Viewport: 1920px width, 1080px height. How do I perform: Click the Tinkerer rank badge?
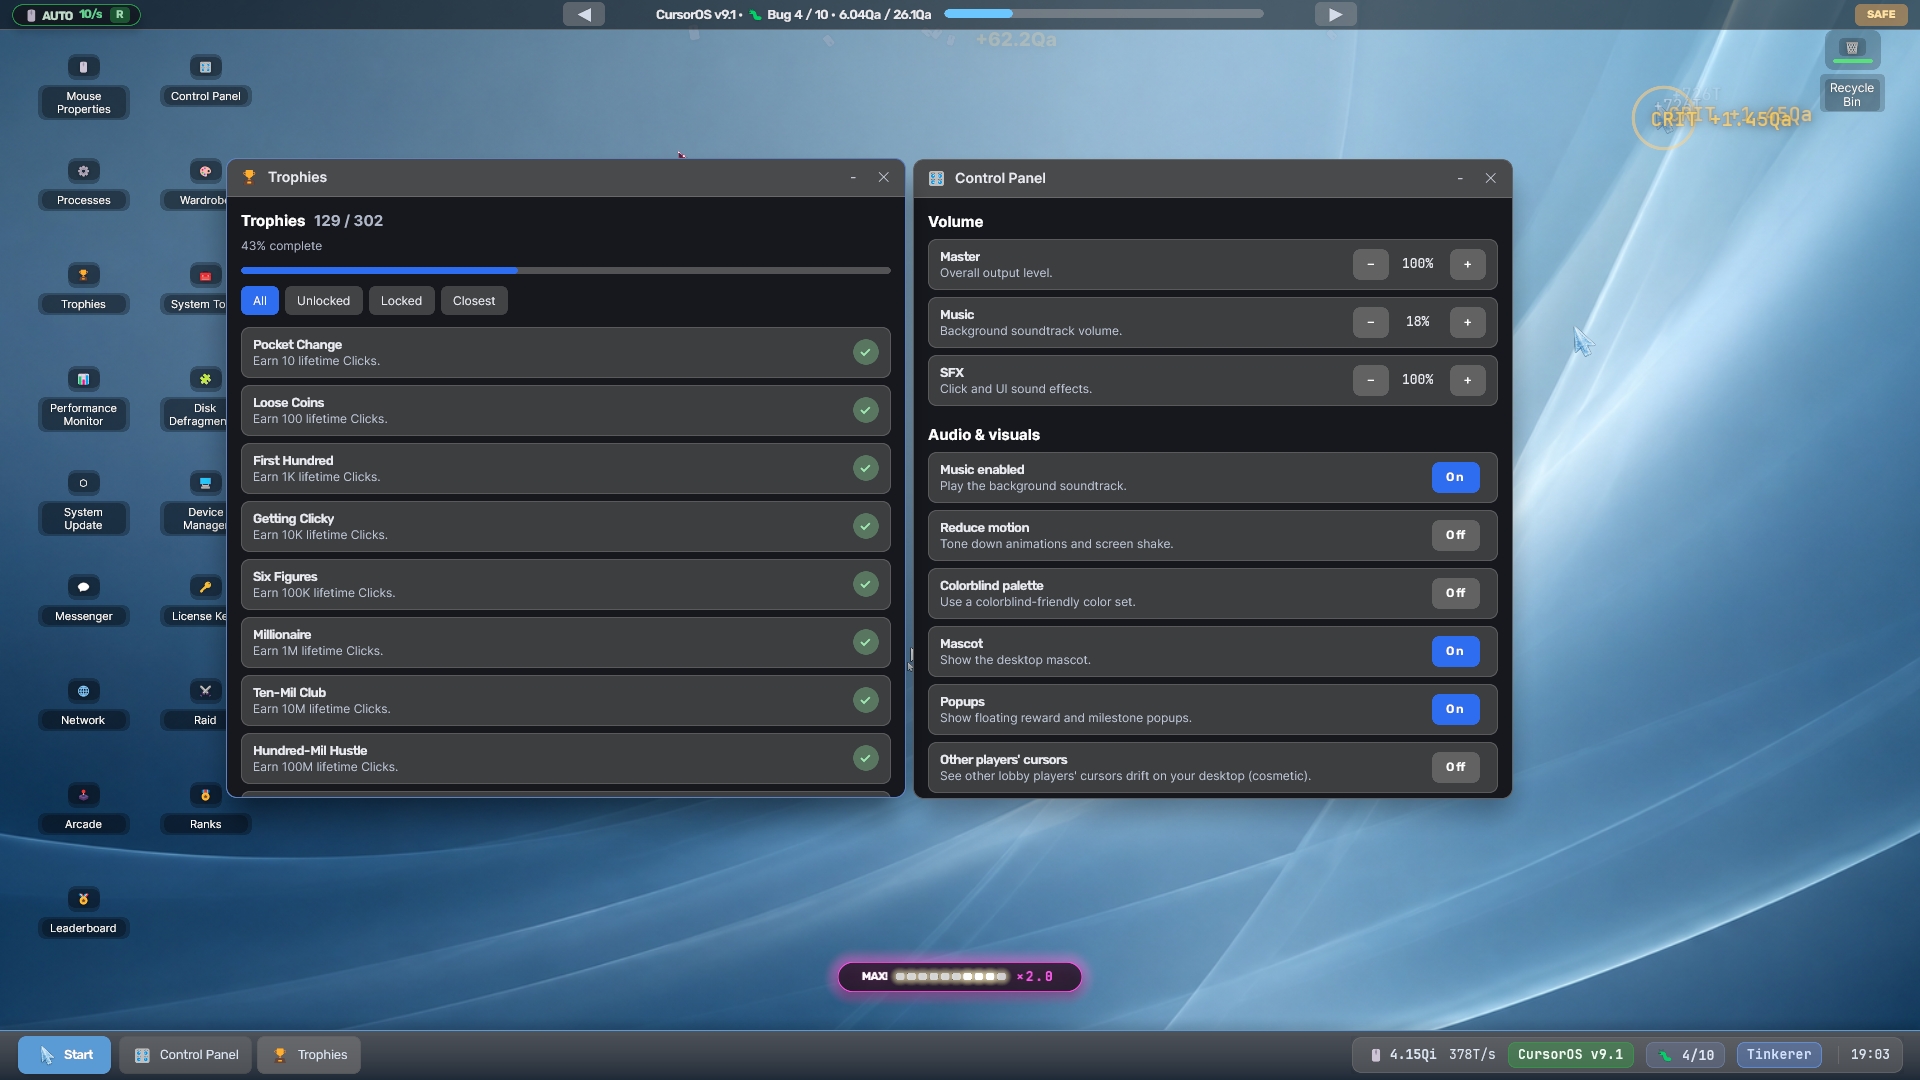pyautogui.click(x=1779, y=1055)
